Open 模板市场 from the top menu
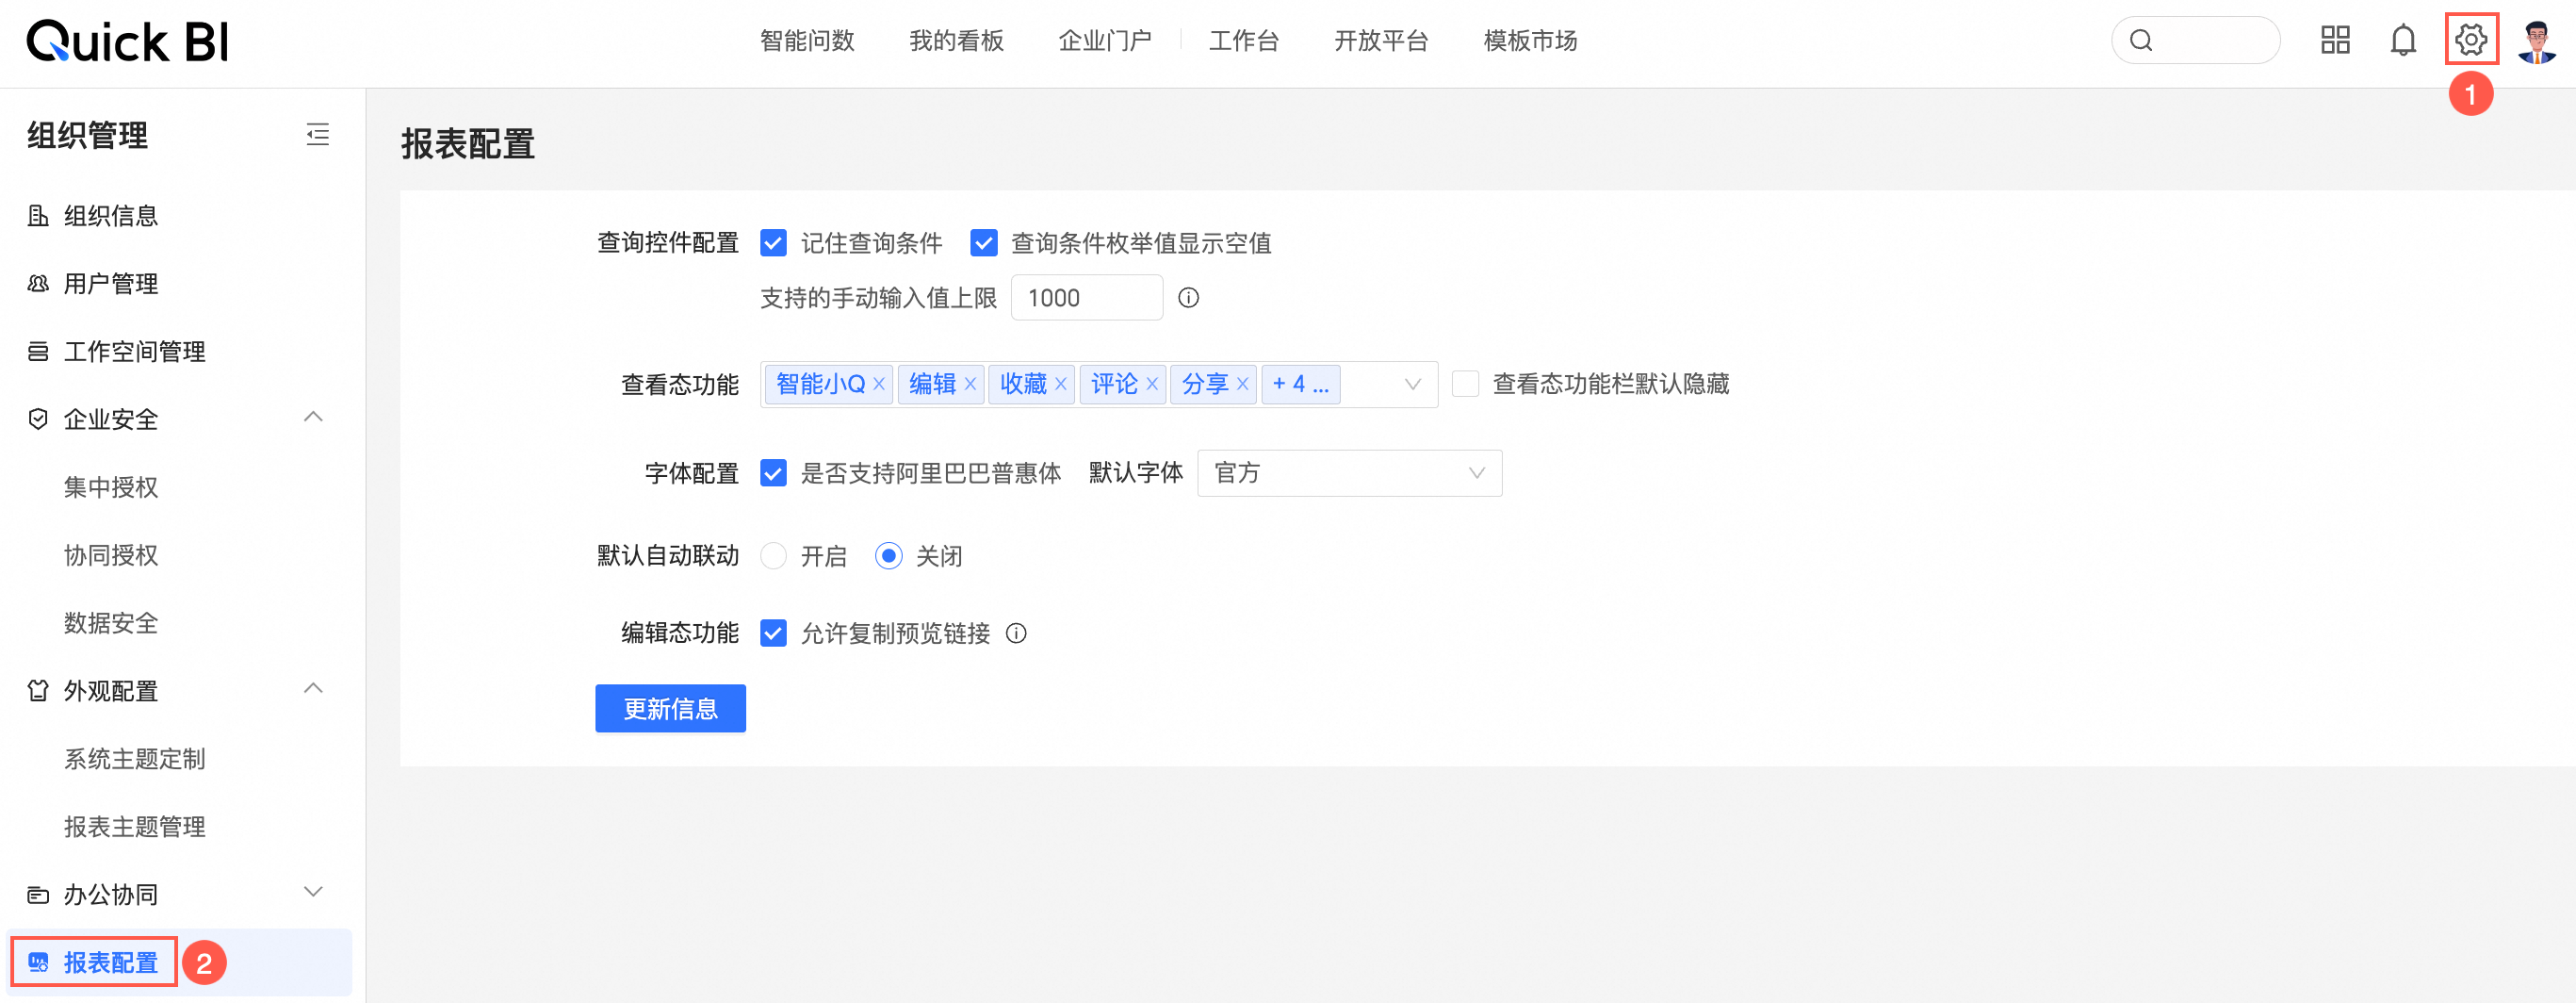This screenshot has width=2576, height=1003. click(x=1530, y=41)
